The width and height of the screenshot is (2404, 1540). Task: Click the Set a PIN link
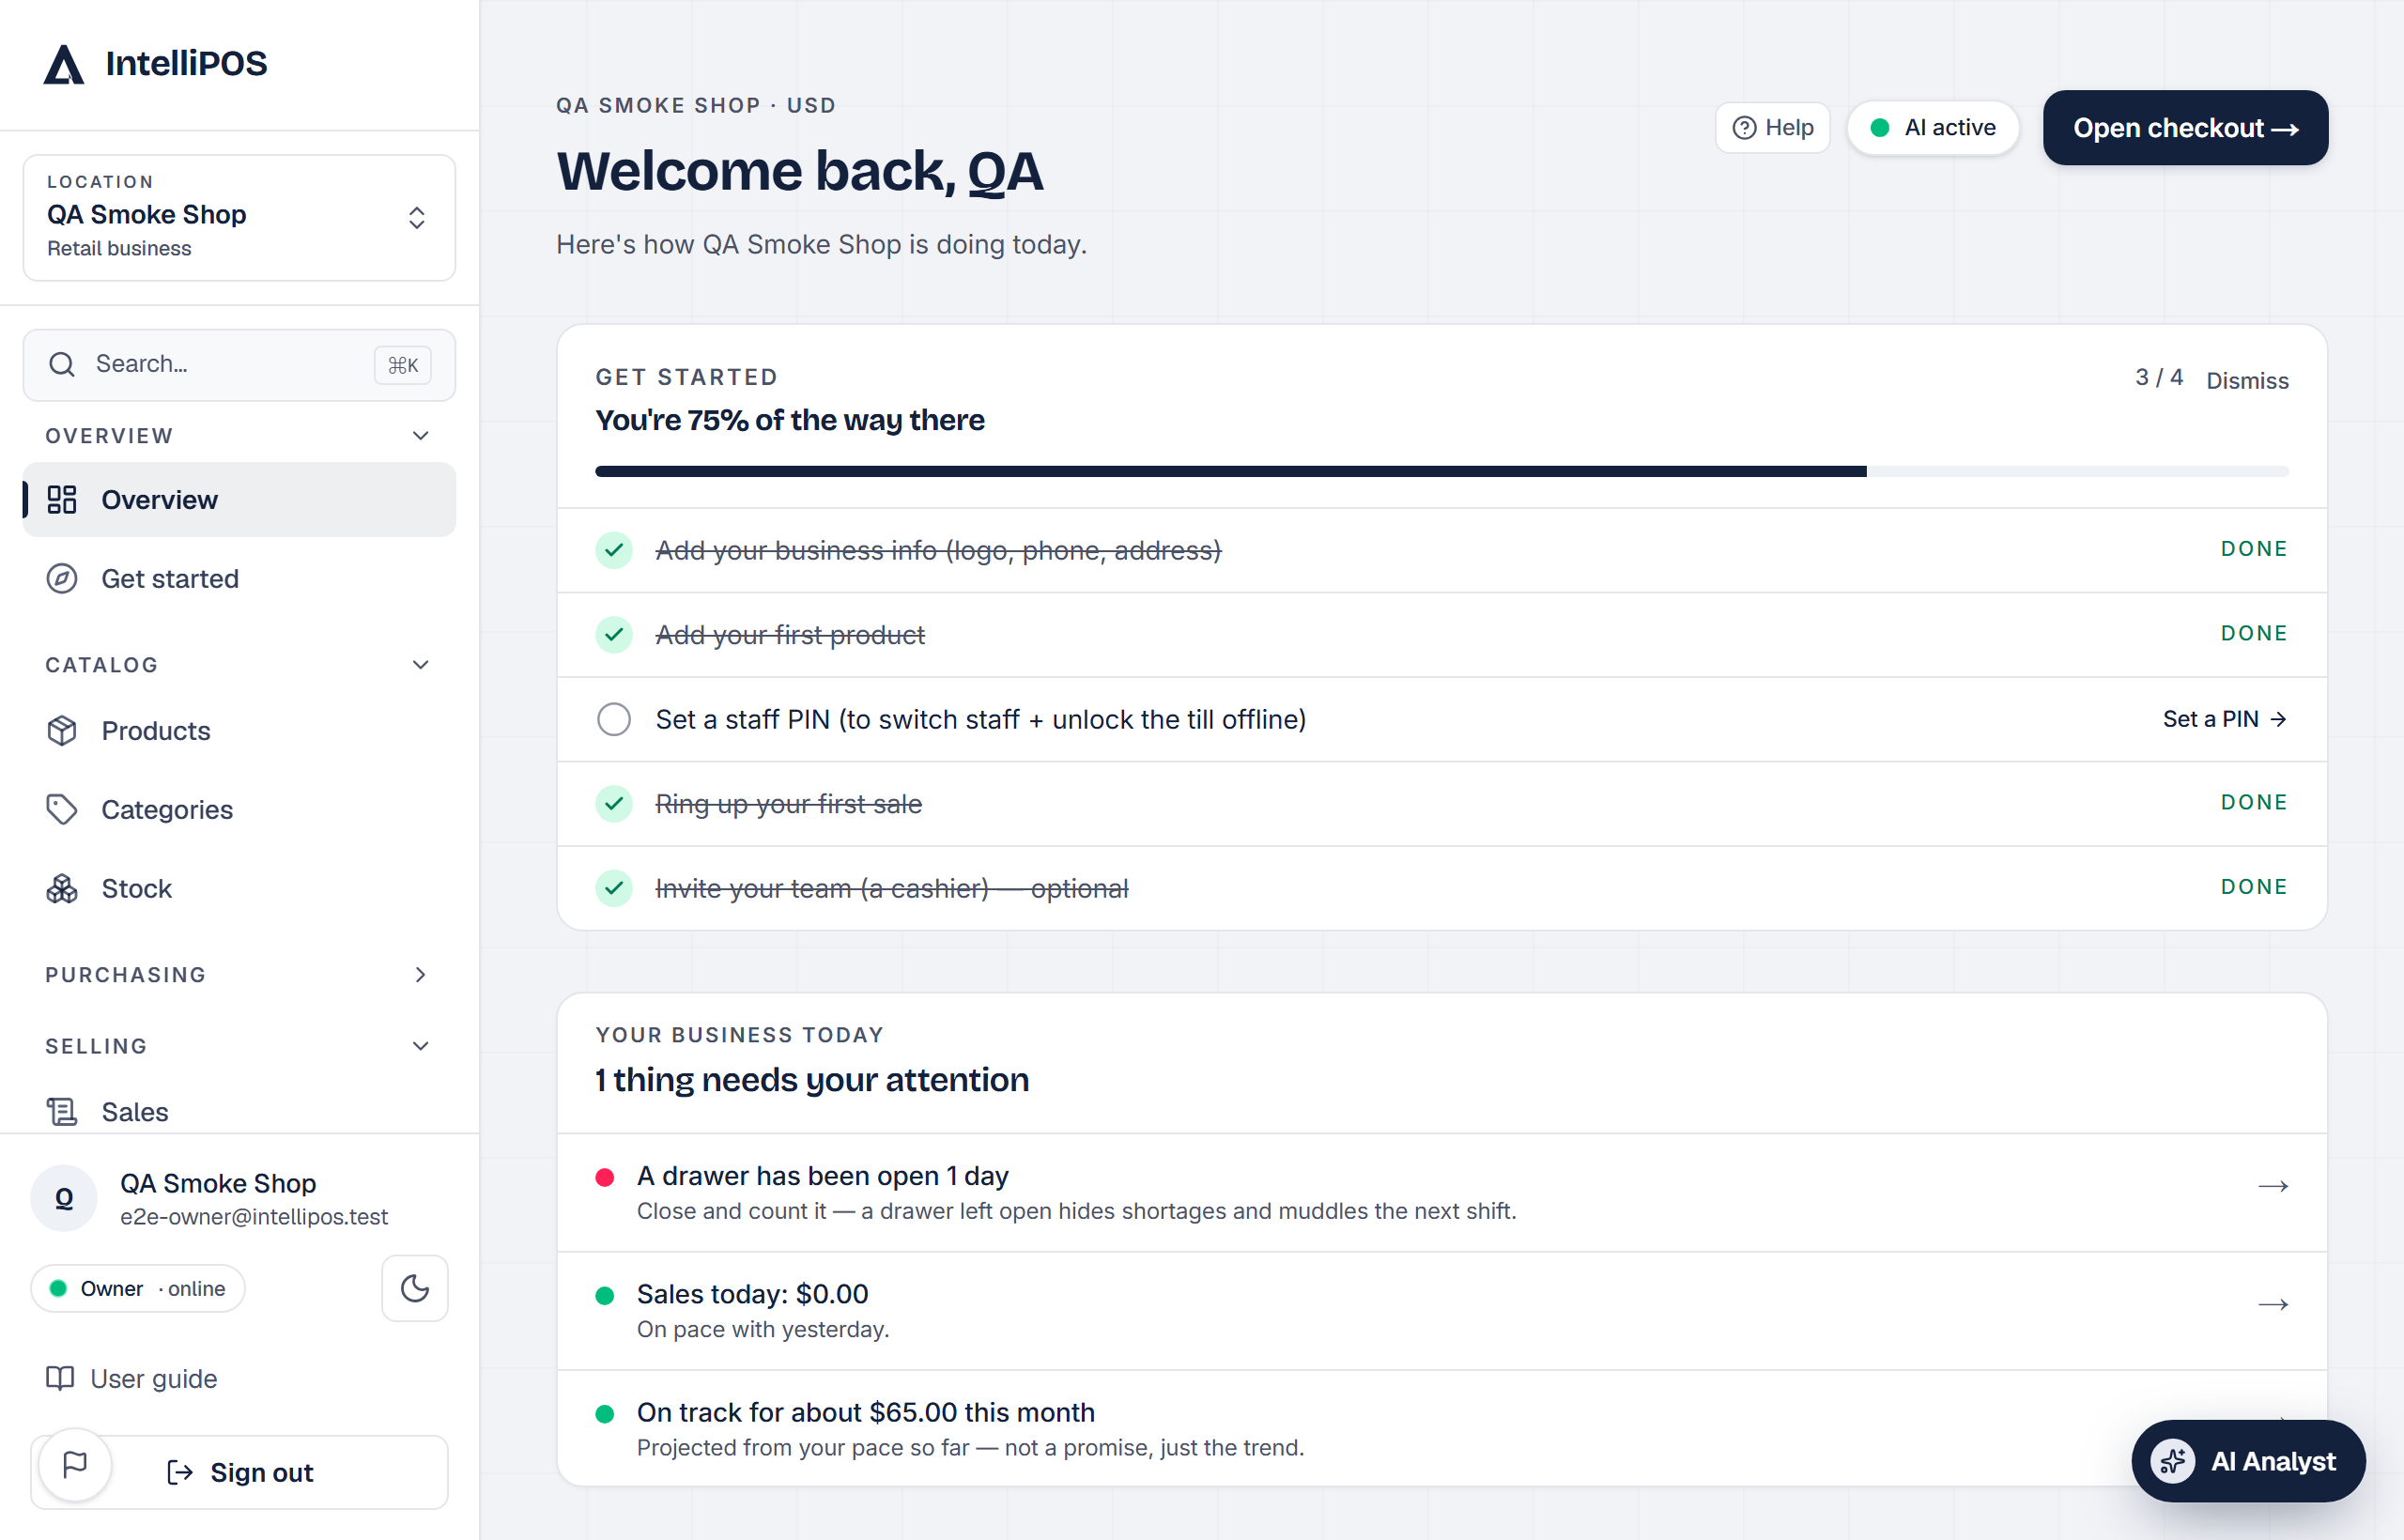click(2225, 719)
